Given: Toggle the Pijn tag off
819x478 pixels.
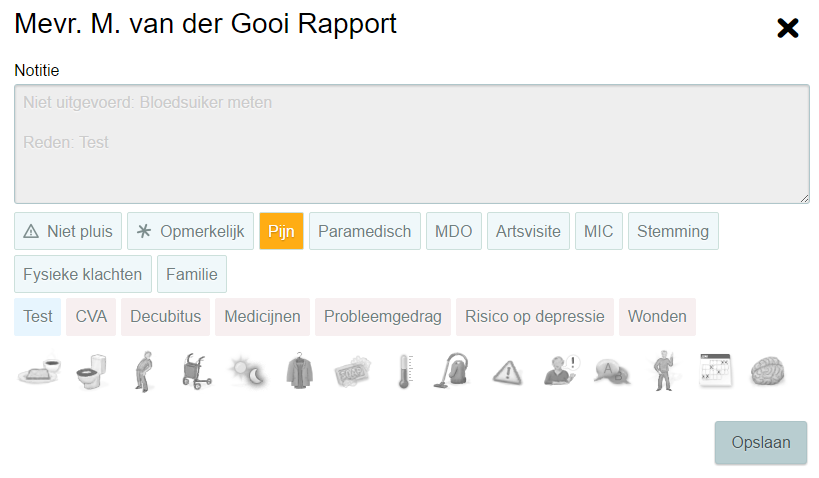Looking at the screenshot, I should coord(281,231).
